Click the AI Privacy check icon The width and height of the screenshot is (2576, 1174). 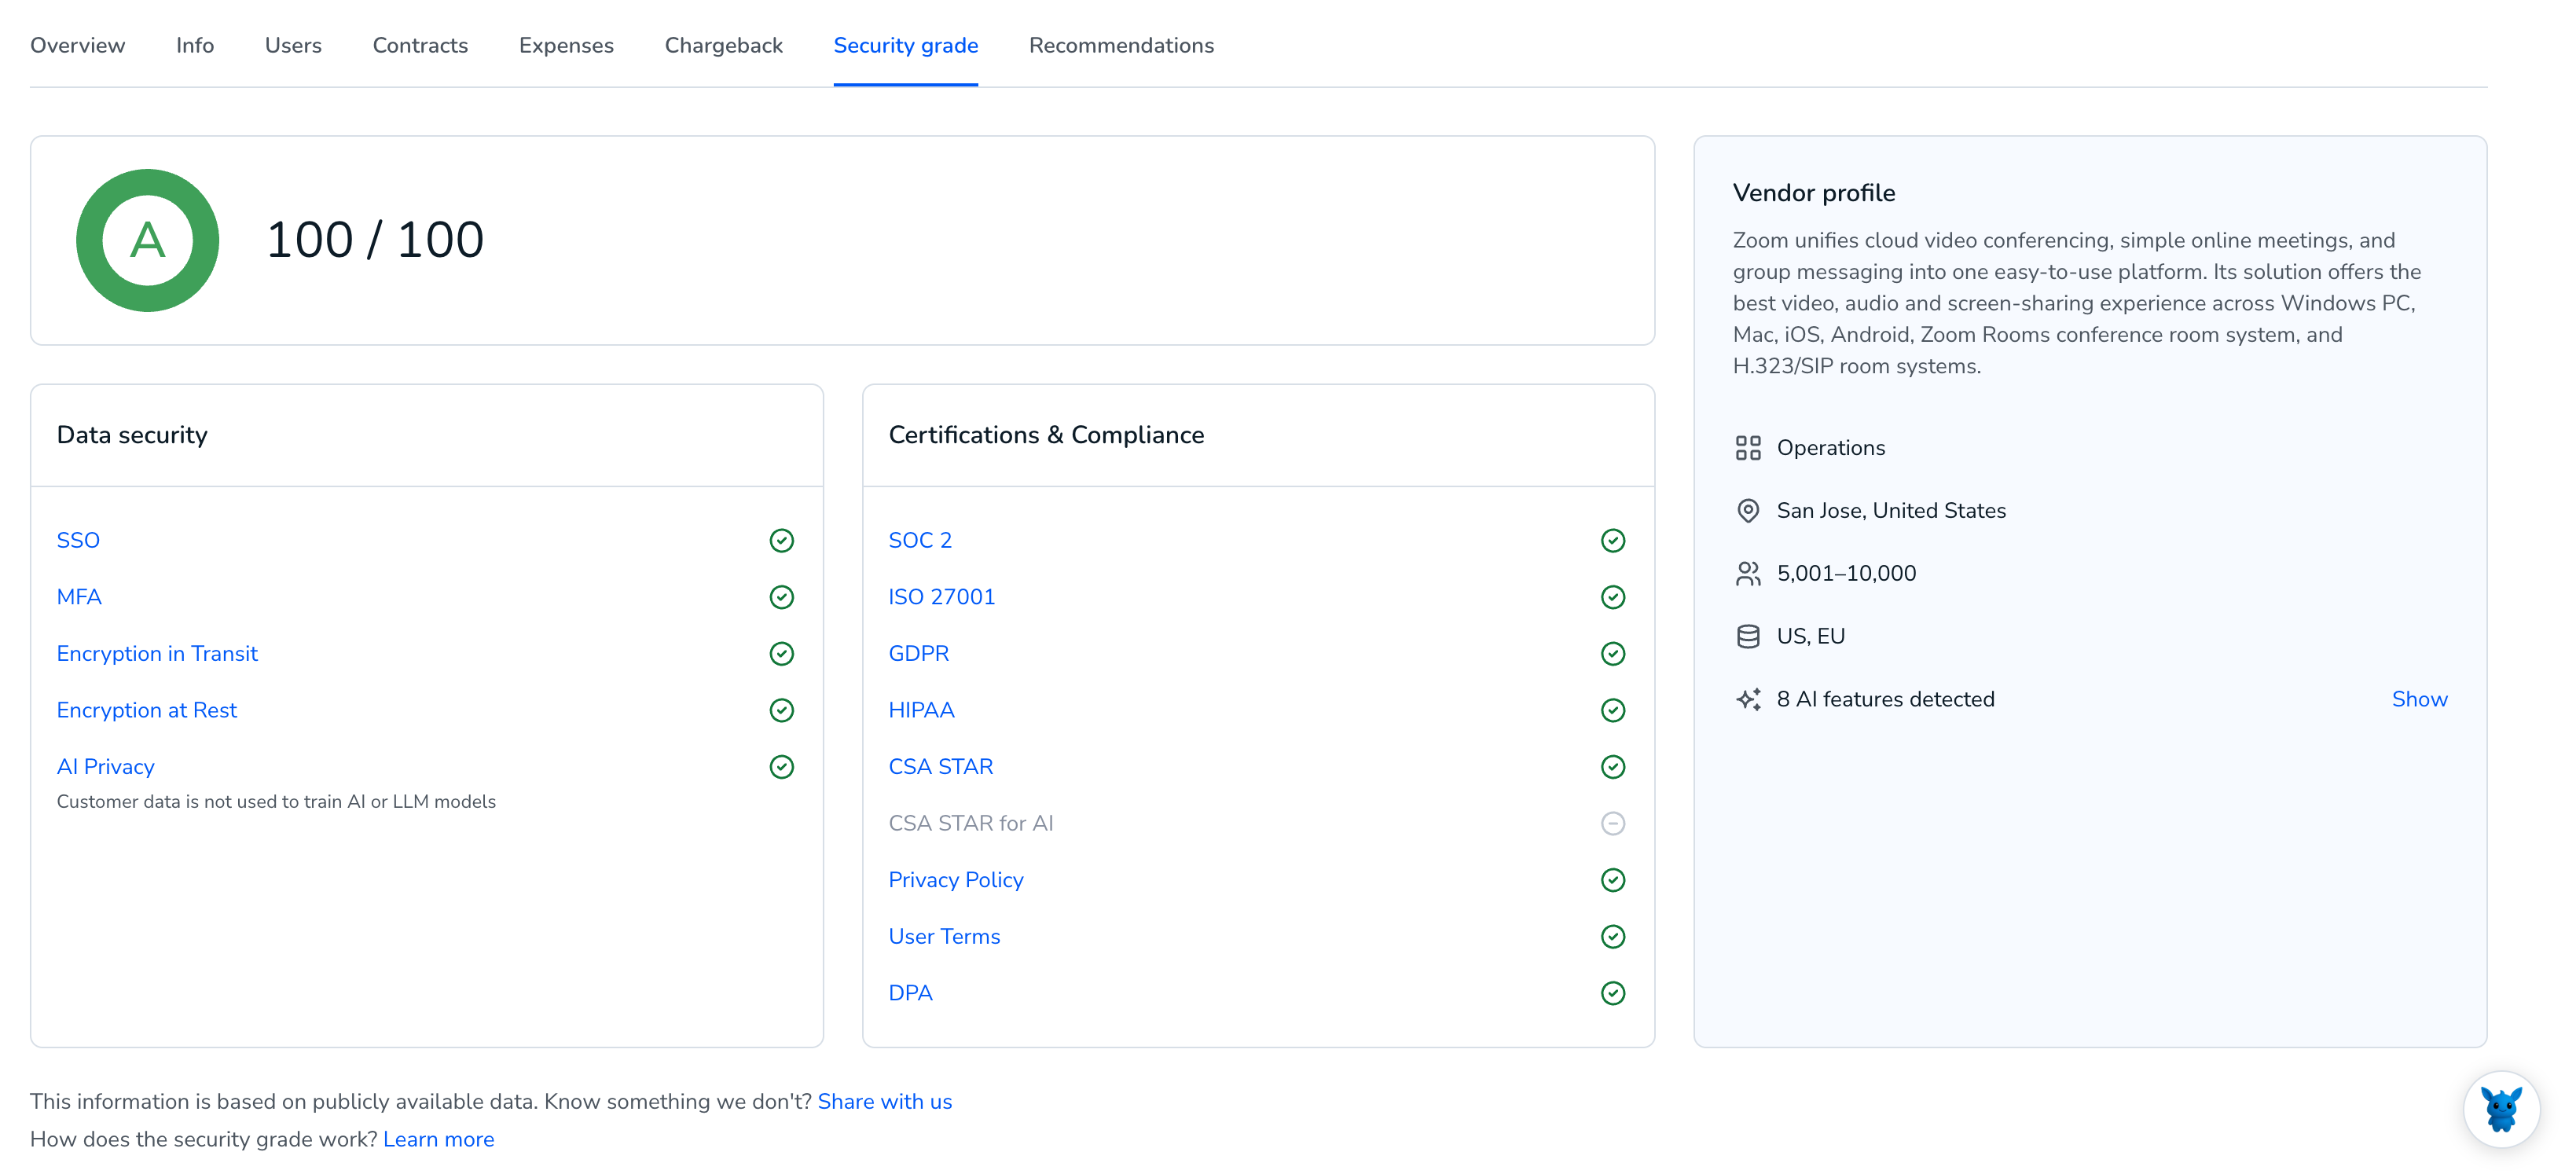pos(782,767)
